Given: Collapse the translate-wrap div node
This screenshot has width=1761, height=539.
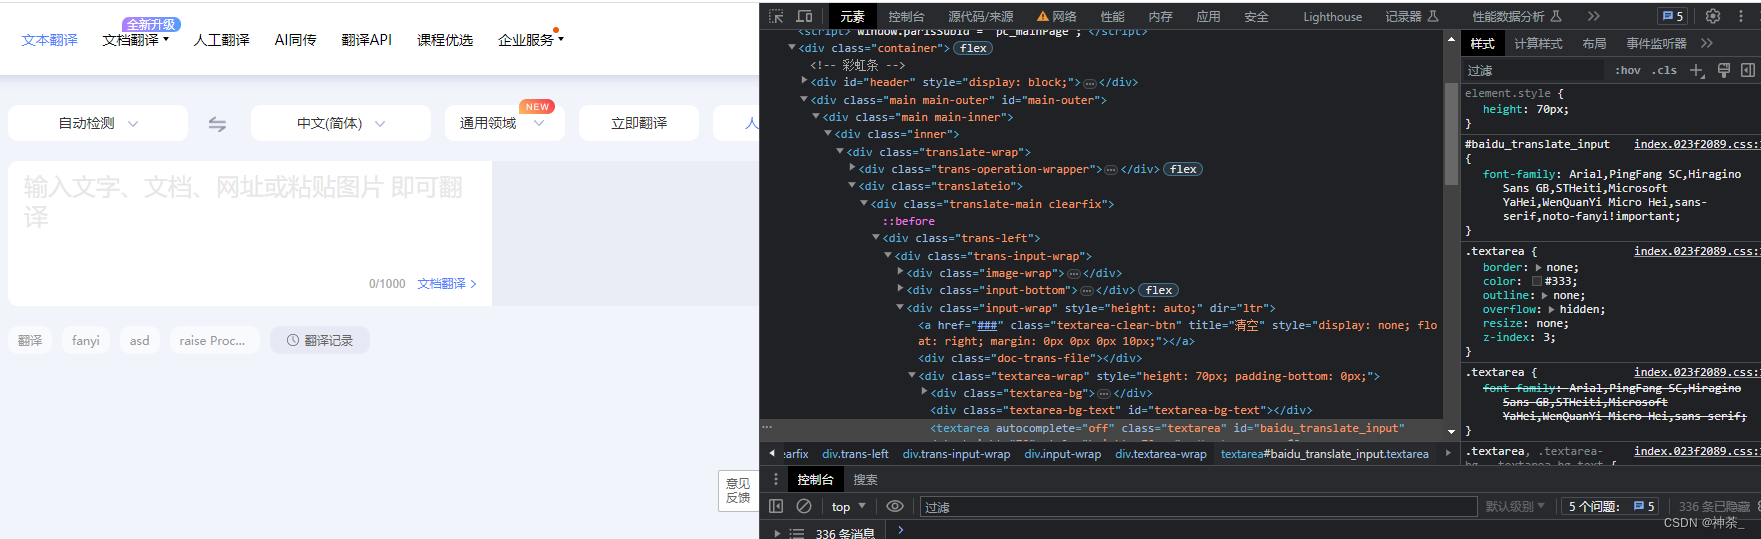Looking at the screenshot, I should point(840,151).
